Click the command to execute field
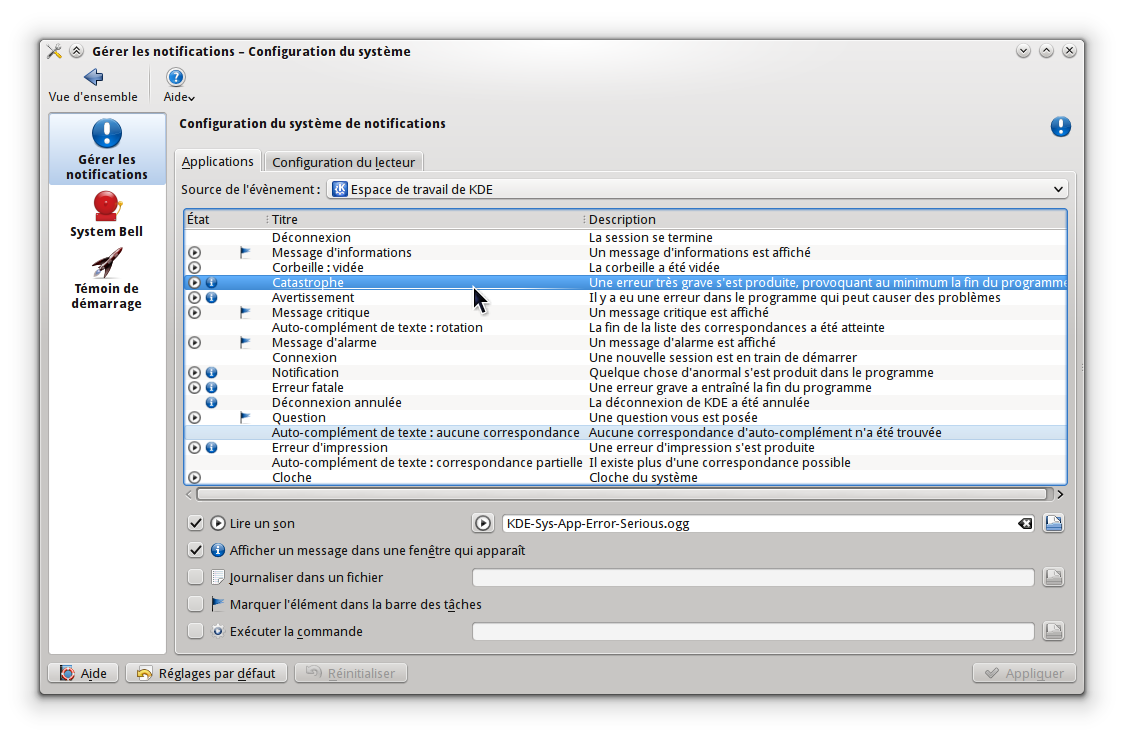 coord(753,631)
